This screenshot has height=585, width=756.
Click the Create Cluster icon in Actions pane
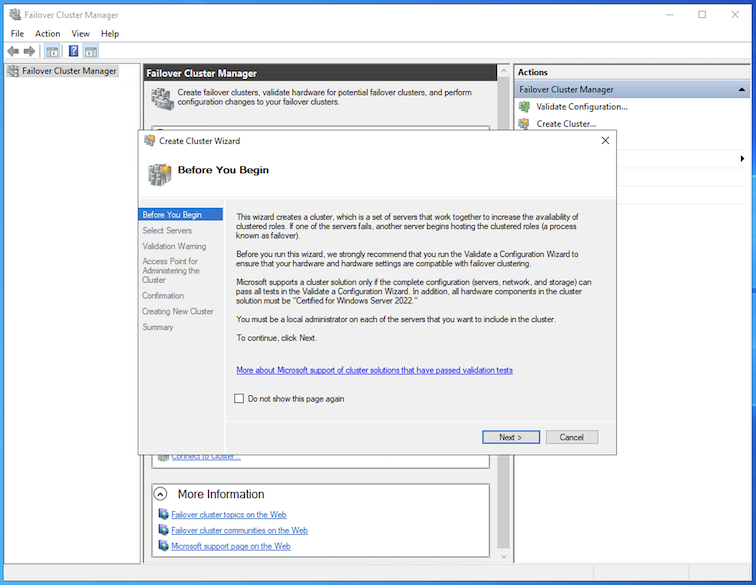pos(524,124)
